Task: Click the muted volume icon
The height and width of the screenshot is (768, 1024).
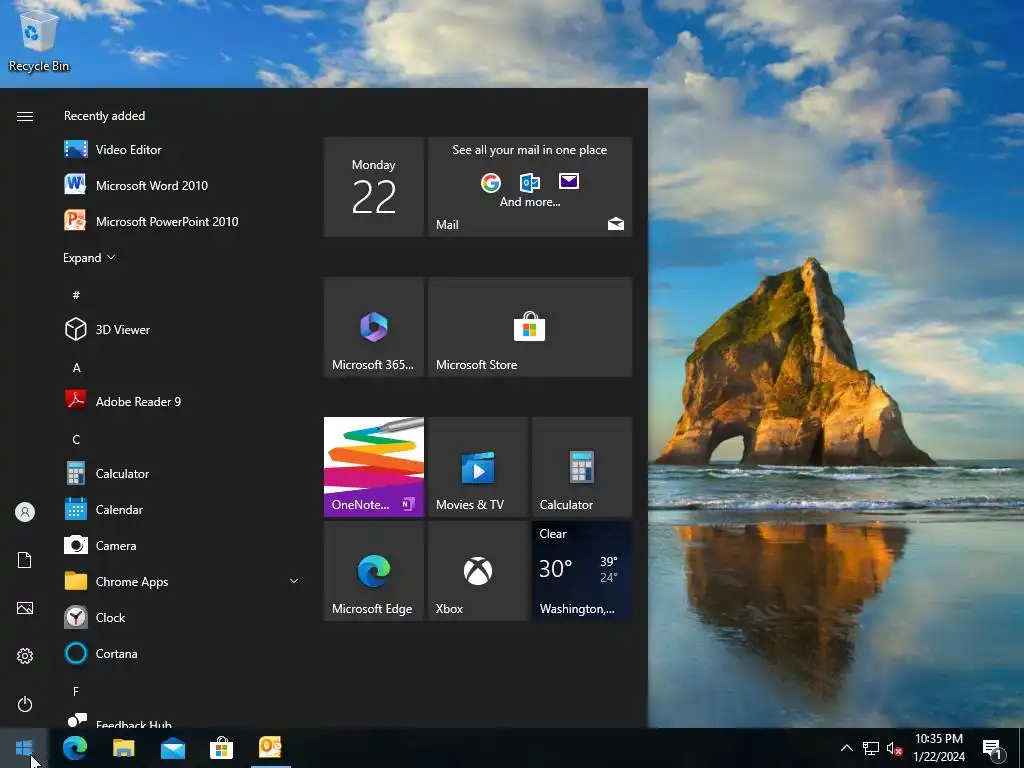Action: coord(895,748)
